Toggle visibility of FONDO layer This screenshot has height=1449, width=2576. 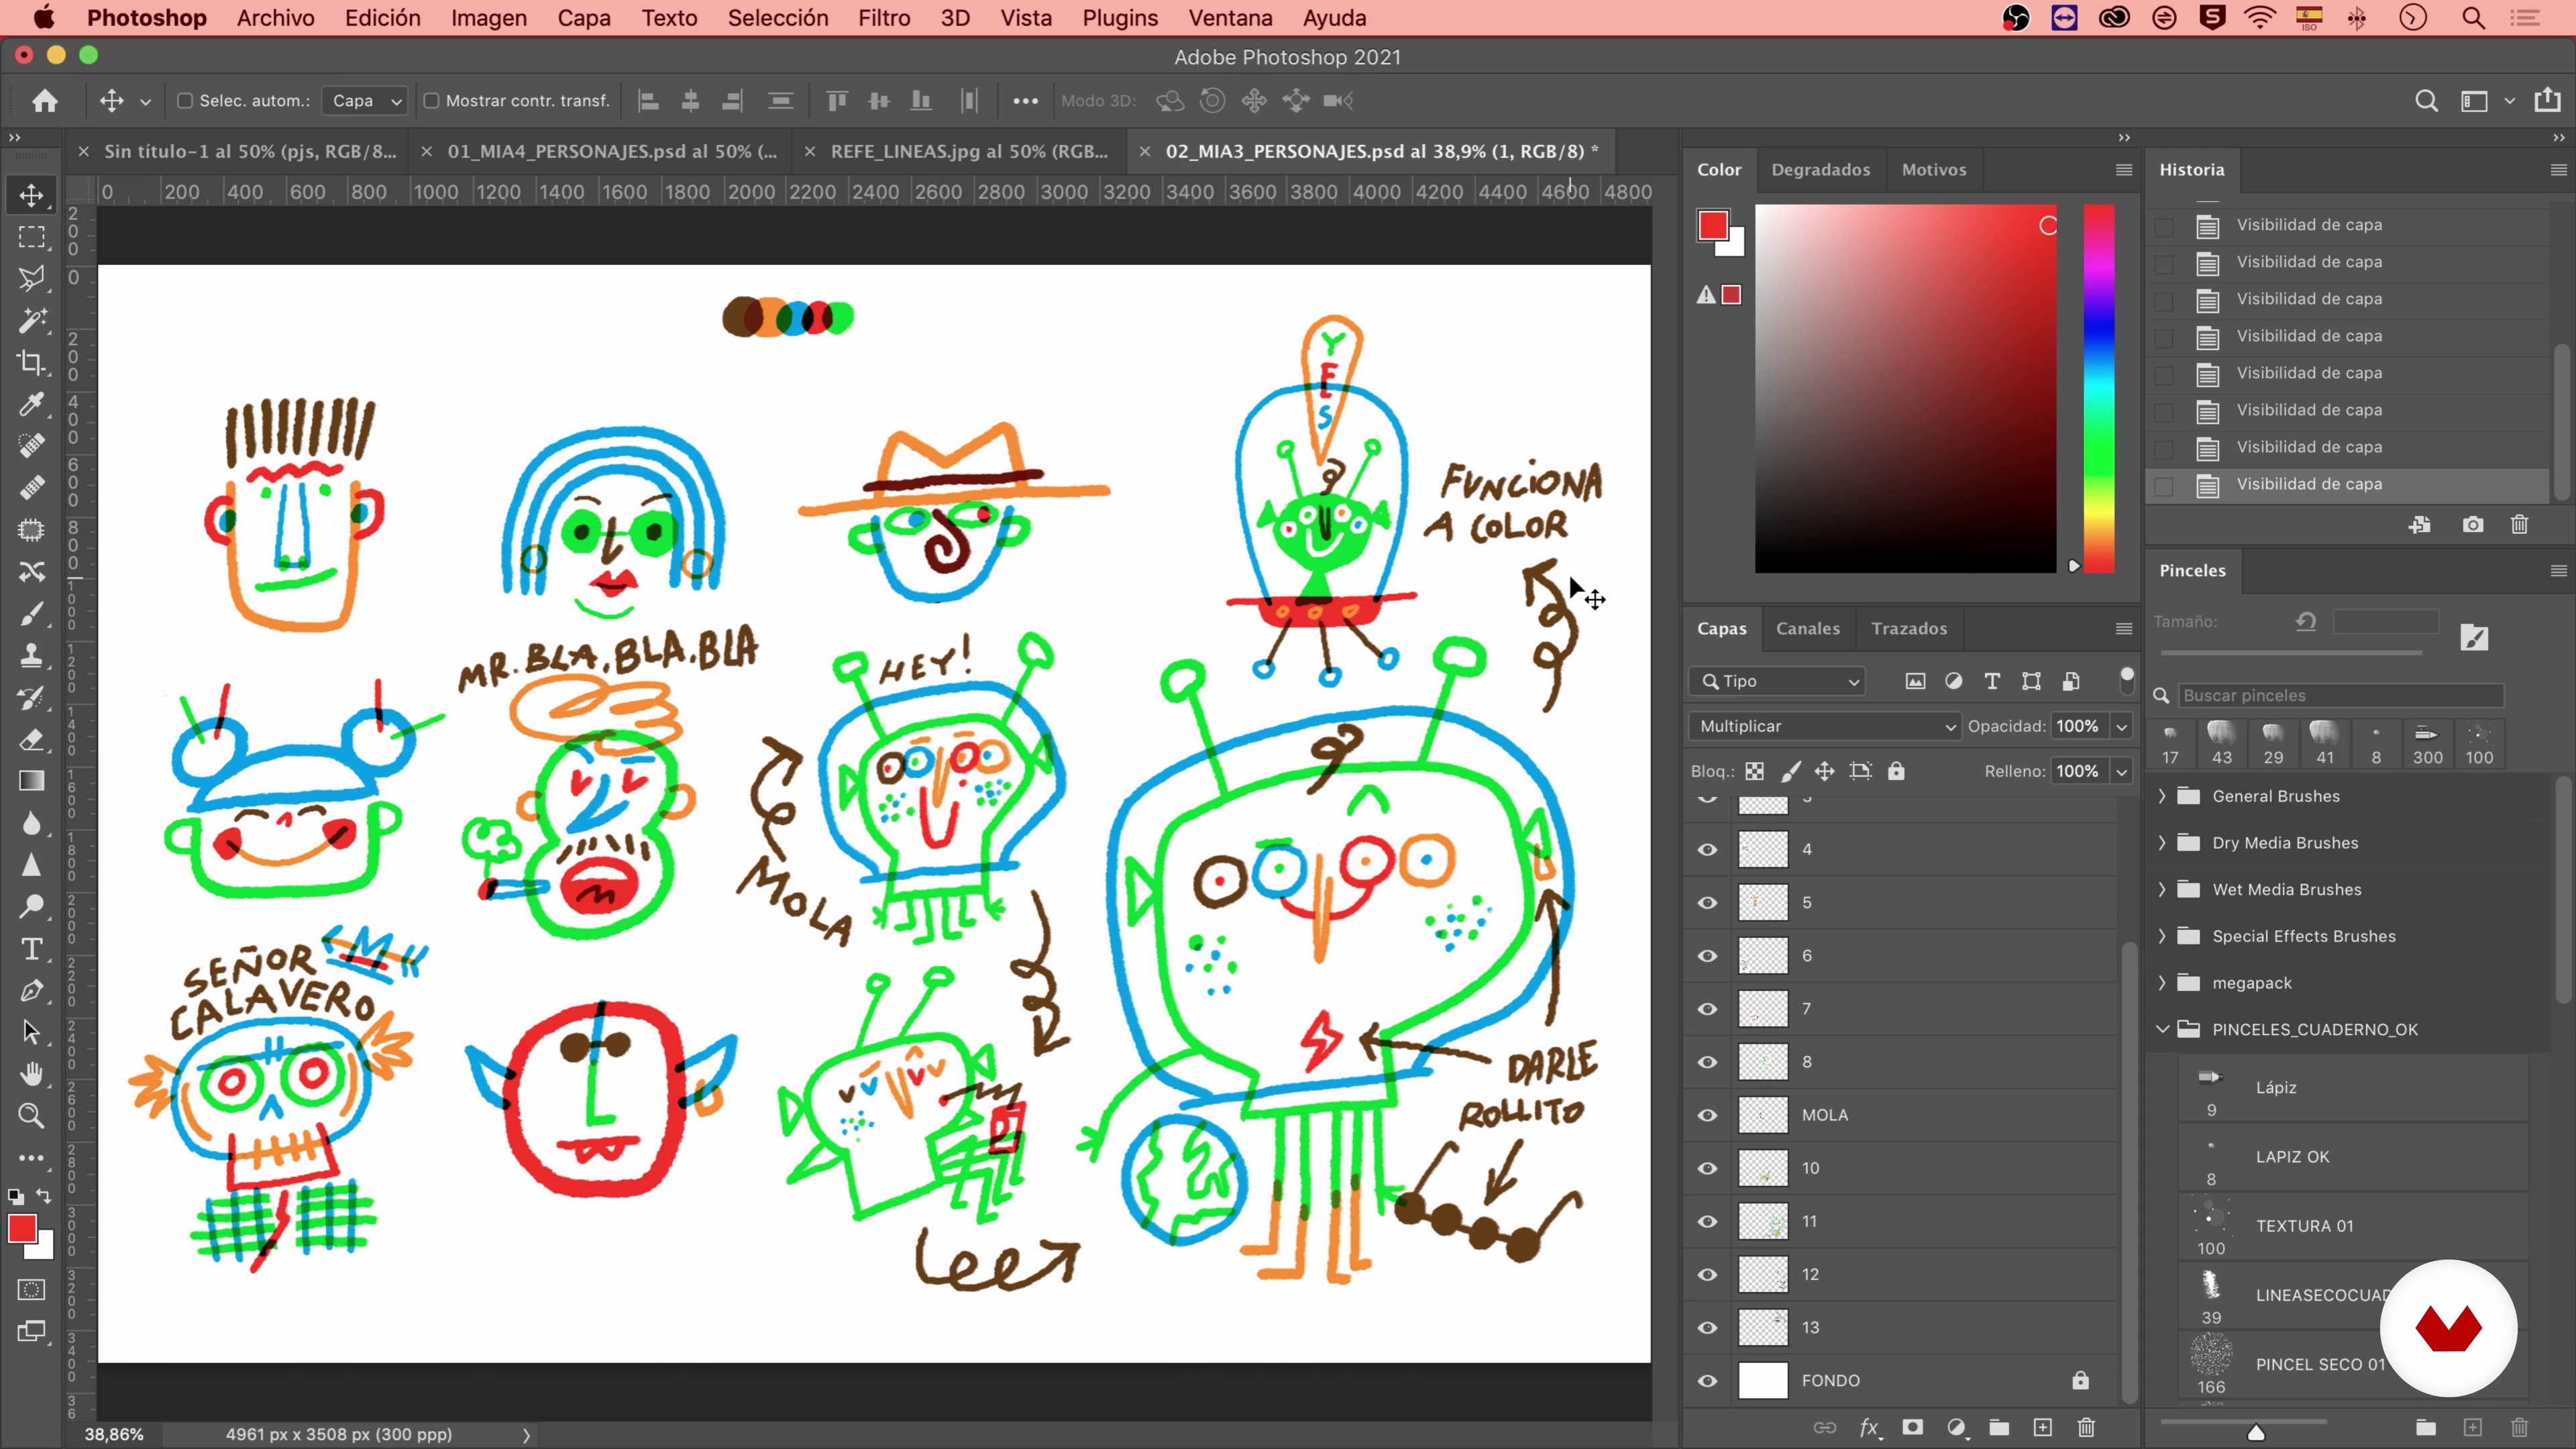tap(1707, 1380)
